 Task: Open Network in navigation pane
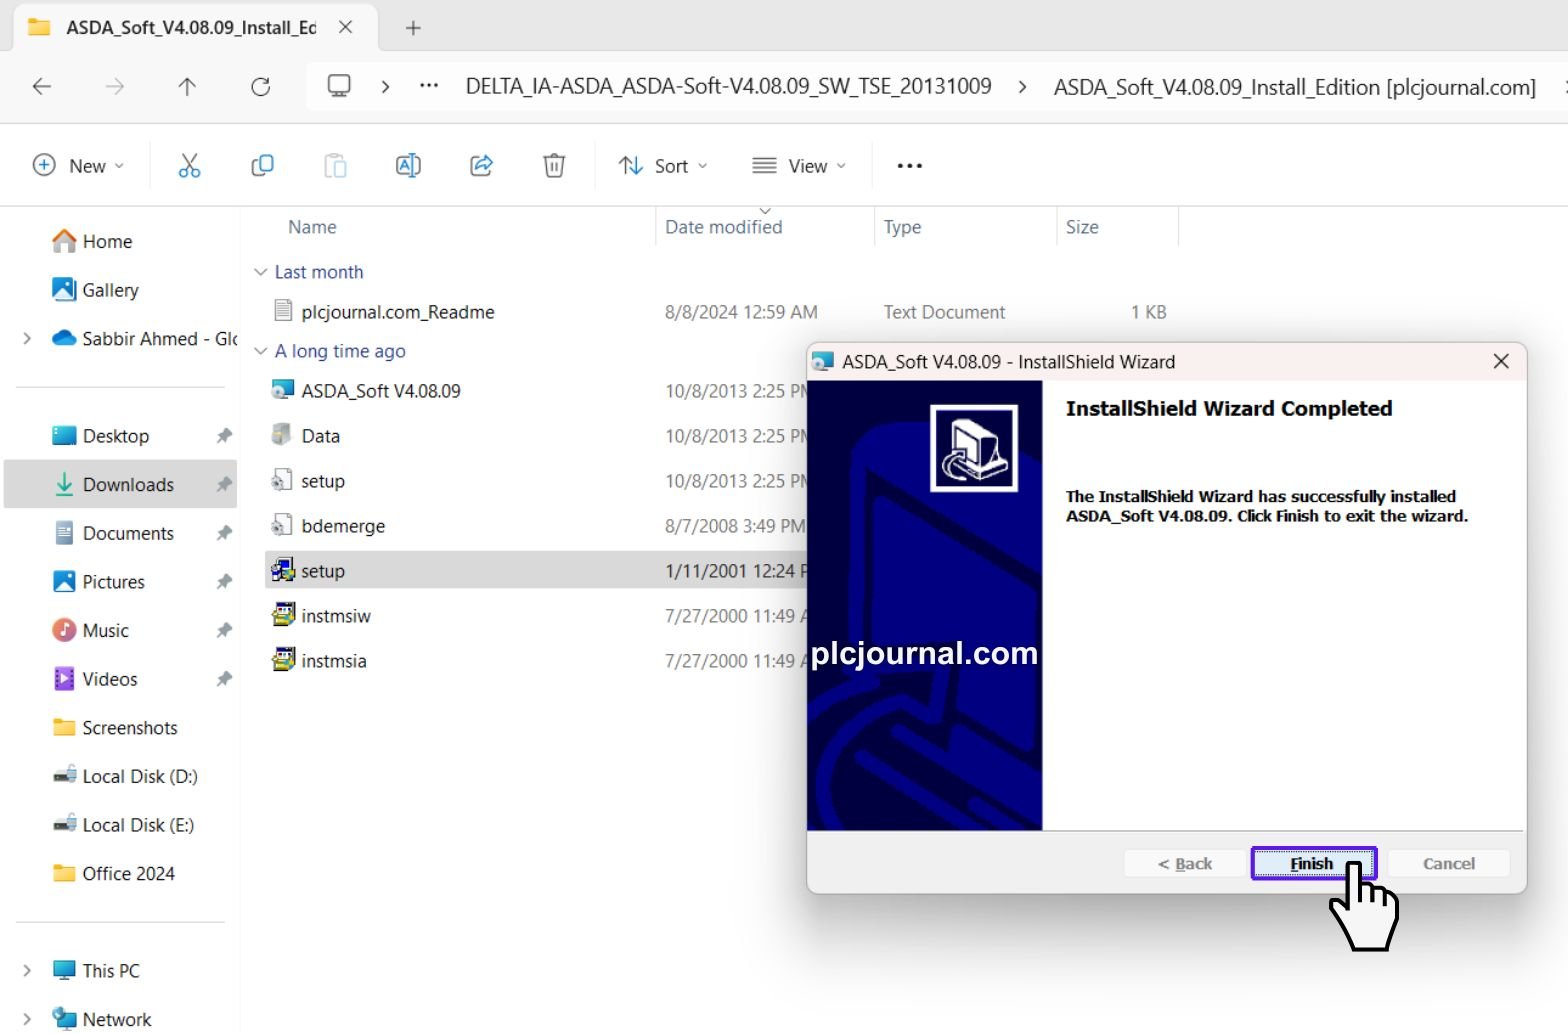click(102, 1019)
